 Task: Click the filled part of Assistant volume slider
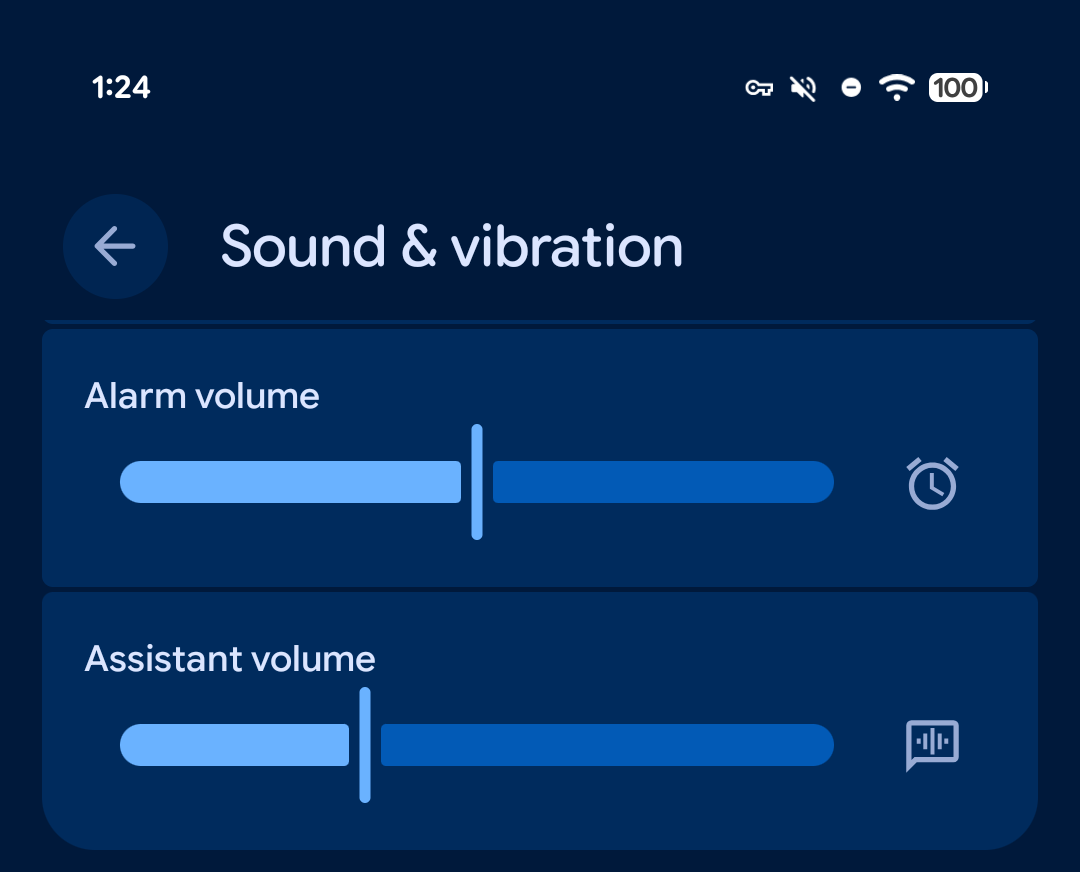(235, 745)
